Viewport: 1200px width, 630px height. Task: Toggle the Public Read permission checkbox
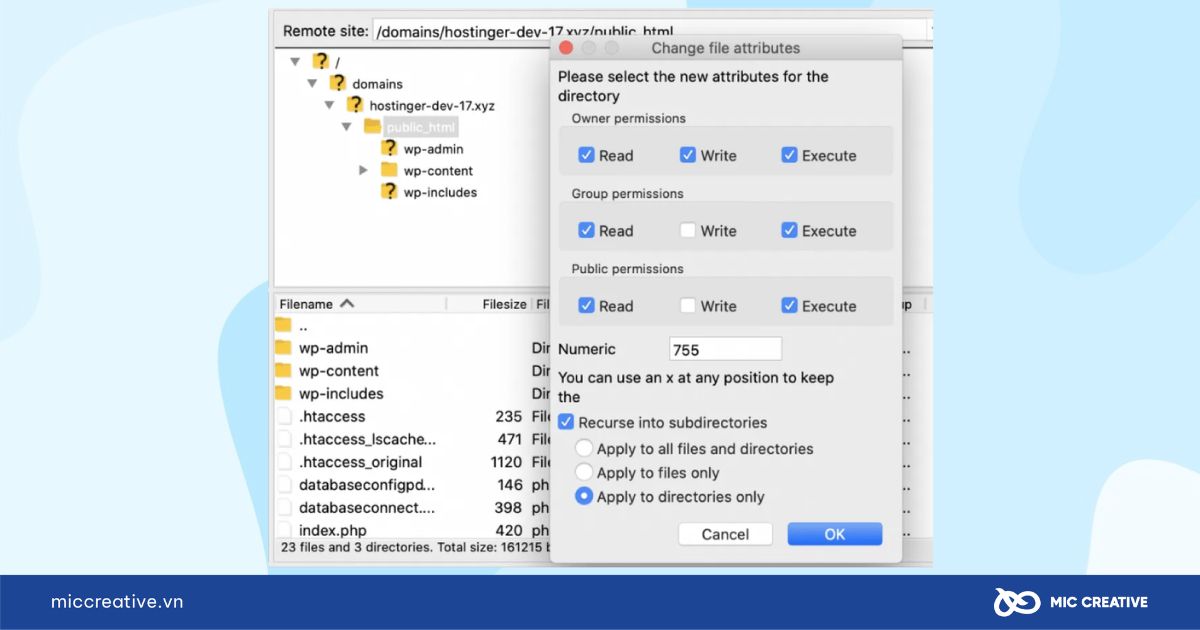[x=587, y=305]
